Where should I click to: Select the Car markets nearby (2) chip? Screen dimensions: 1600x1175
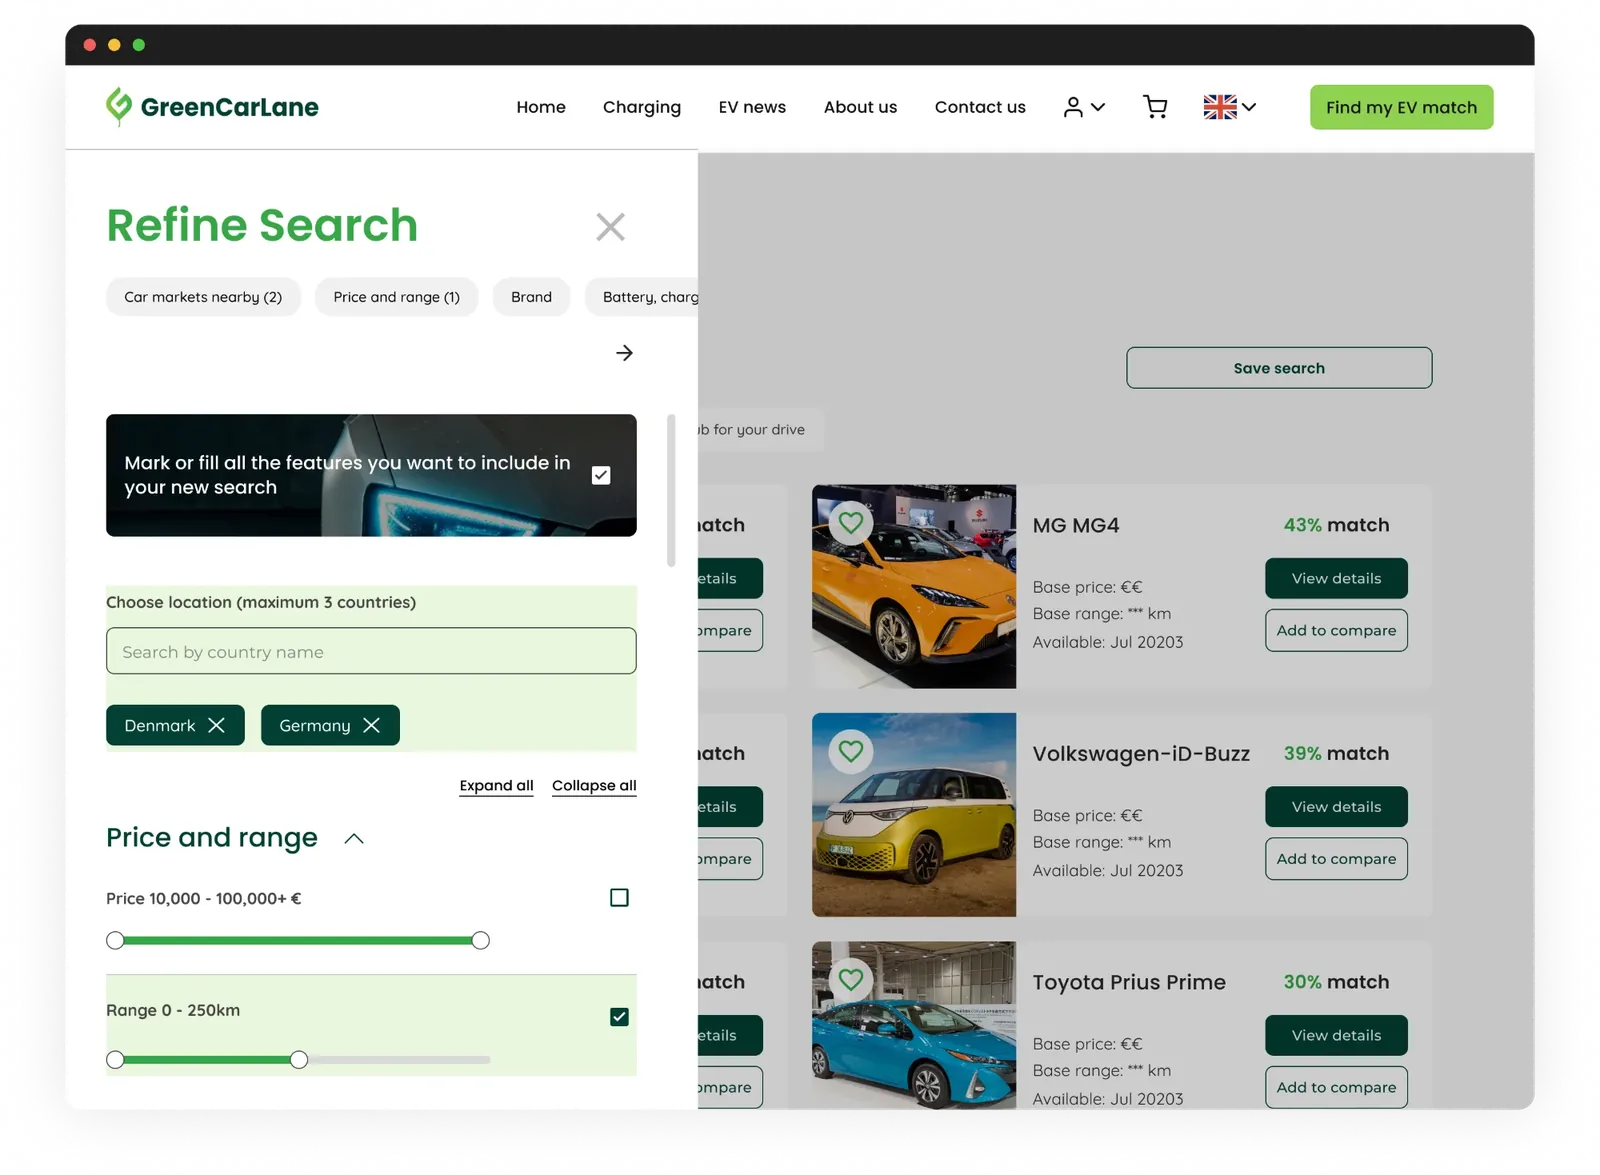click(203, 297)
